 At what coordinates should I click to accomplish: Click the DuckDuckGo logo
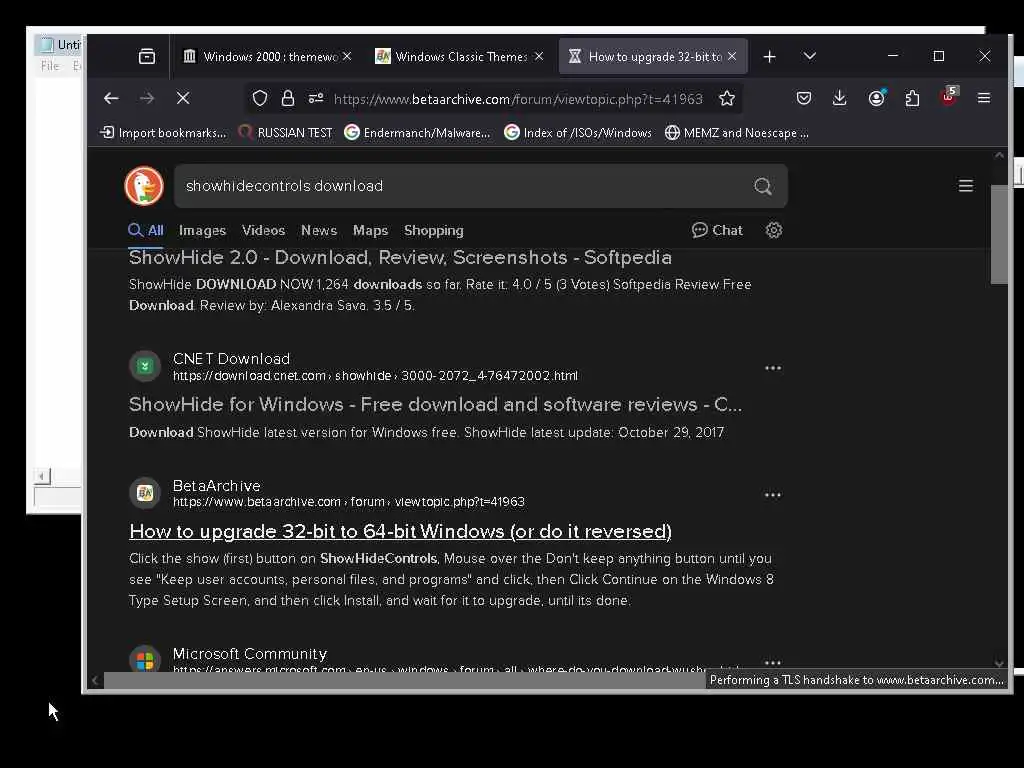144,186
